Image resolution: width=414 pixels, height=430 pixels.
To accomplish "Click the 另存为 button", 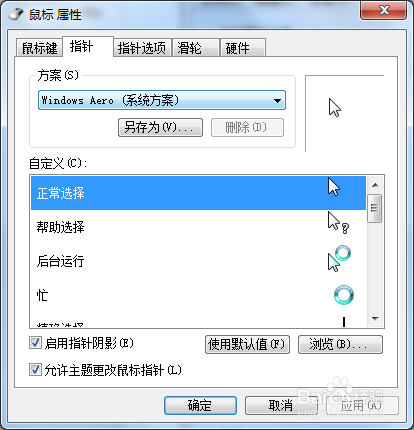I will pyautogui.click(x=160, y=127).
